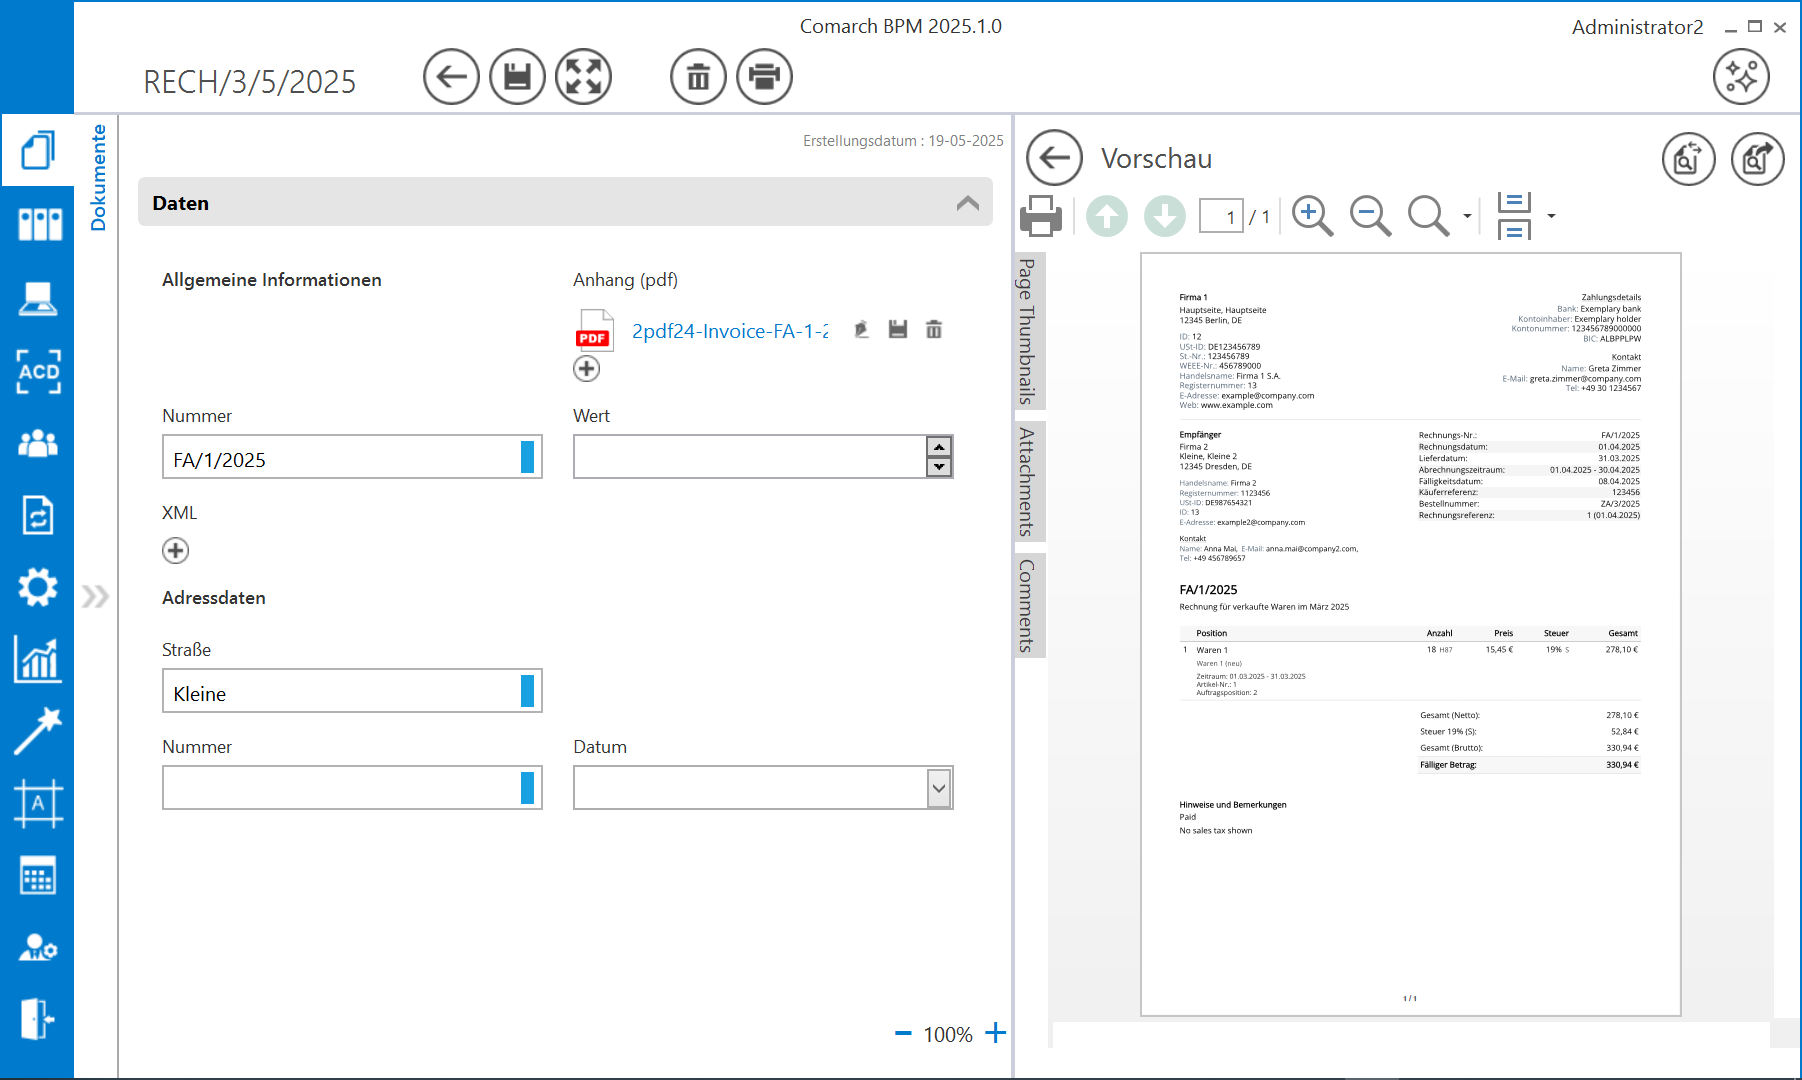Click the Straße input field containing Kleine
This screenshot has width=1802, height=1080.
(x=340, y=692)
